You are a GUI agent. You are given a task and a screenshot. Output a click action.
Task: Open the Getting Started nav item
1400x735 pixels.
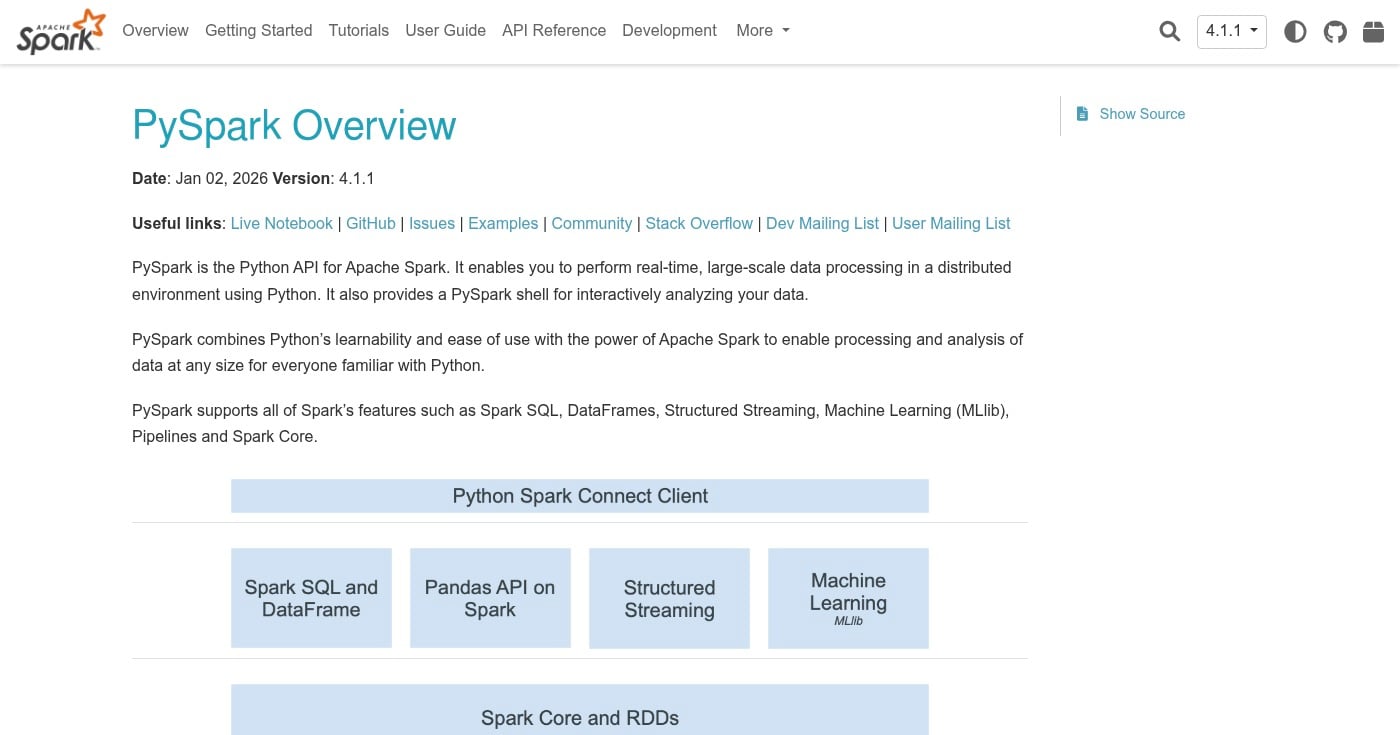(x=259, y=31)
